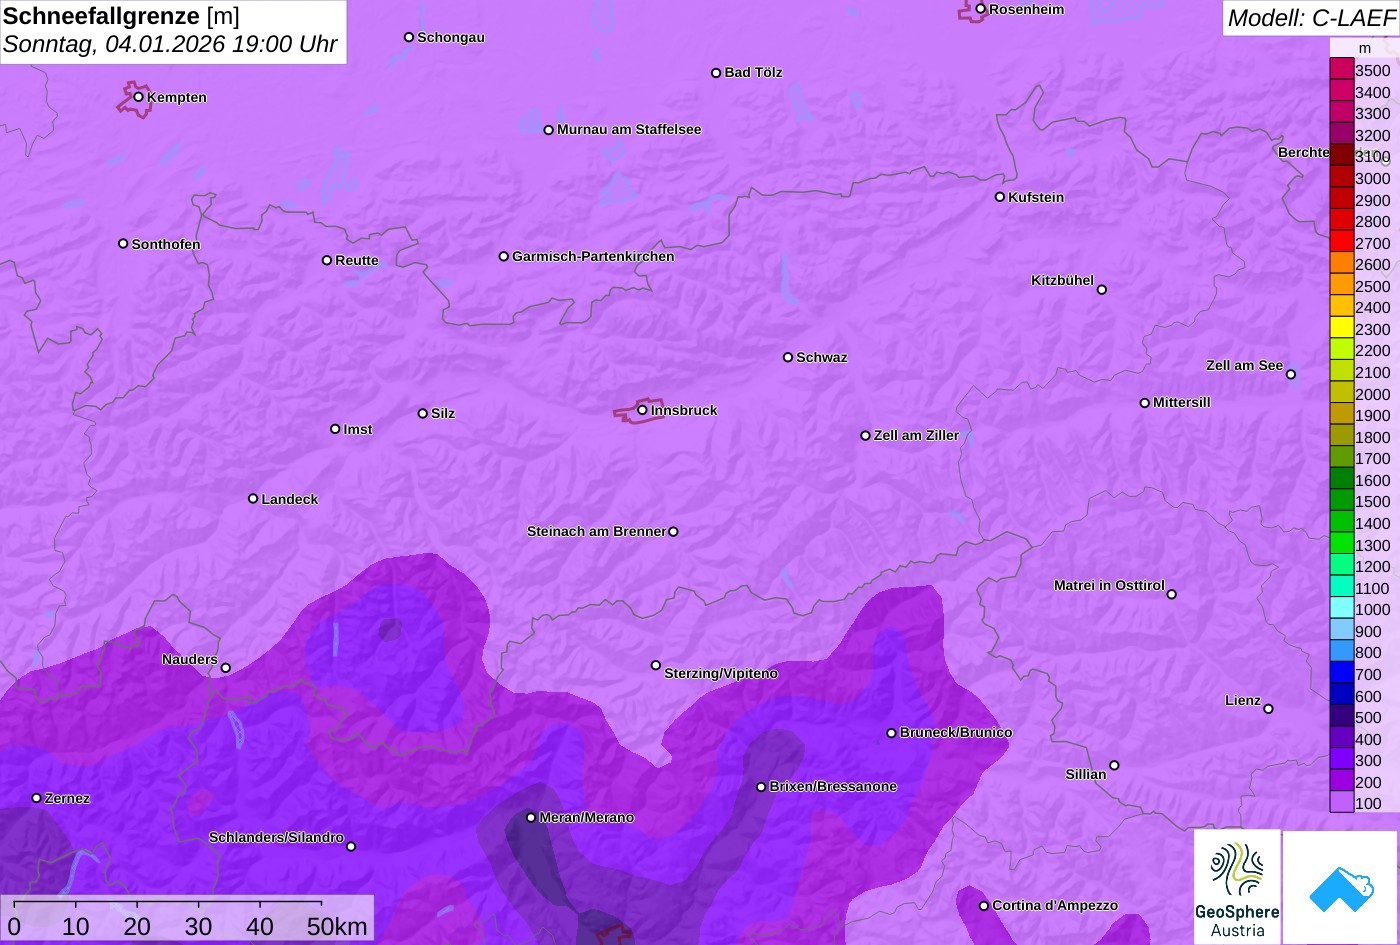
Task: Click the Nauders location dot
Action: (225, 668)
